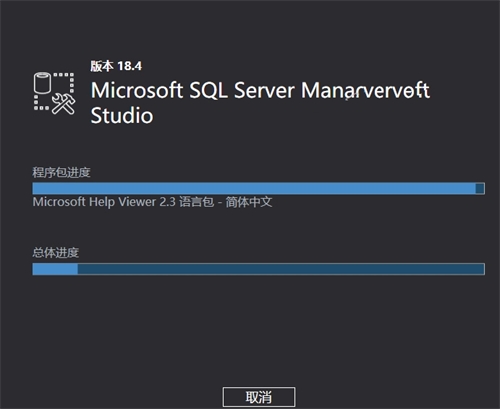500x409 pixels.
Task: Click the wrench and hammer tools icon
Action: coord(63,104)
